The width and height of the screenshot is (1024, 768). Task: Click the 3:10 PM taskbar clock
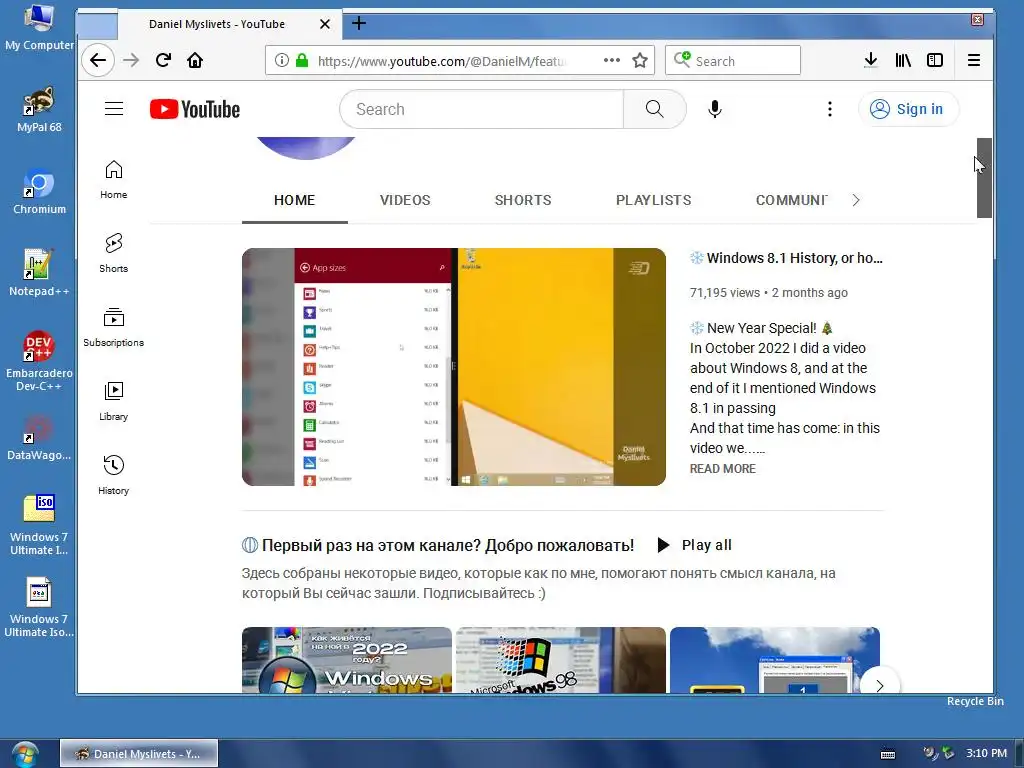pos(986,753)
